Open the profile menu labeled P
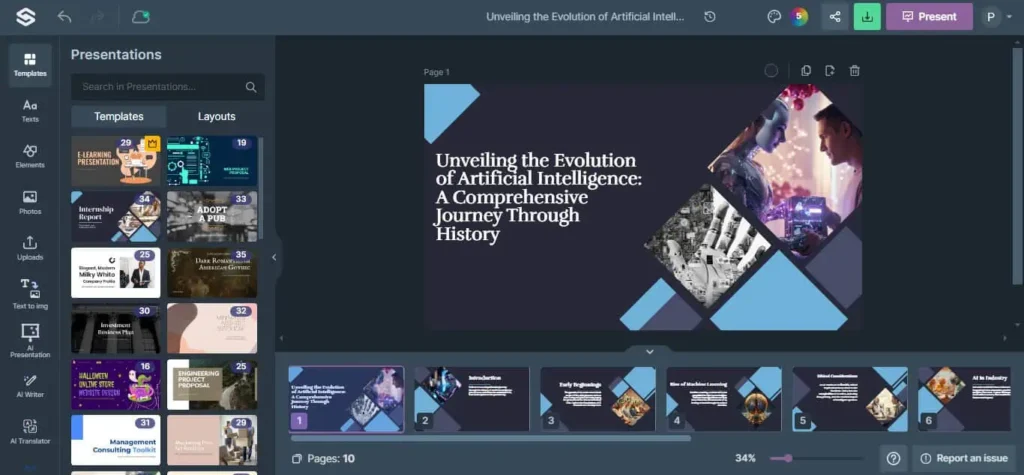1024x475 pixels. click(x=991, y=16)
